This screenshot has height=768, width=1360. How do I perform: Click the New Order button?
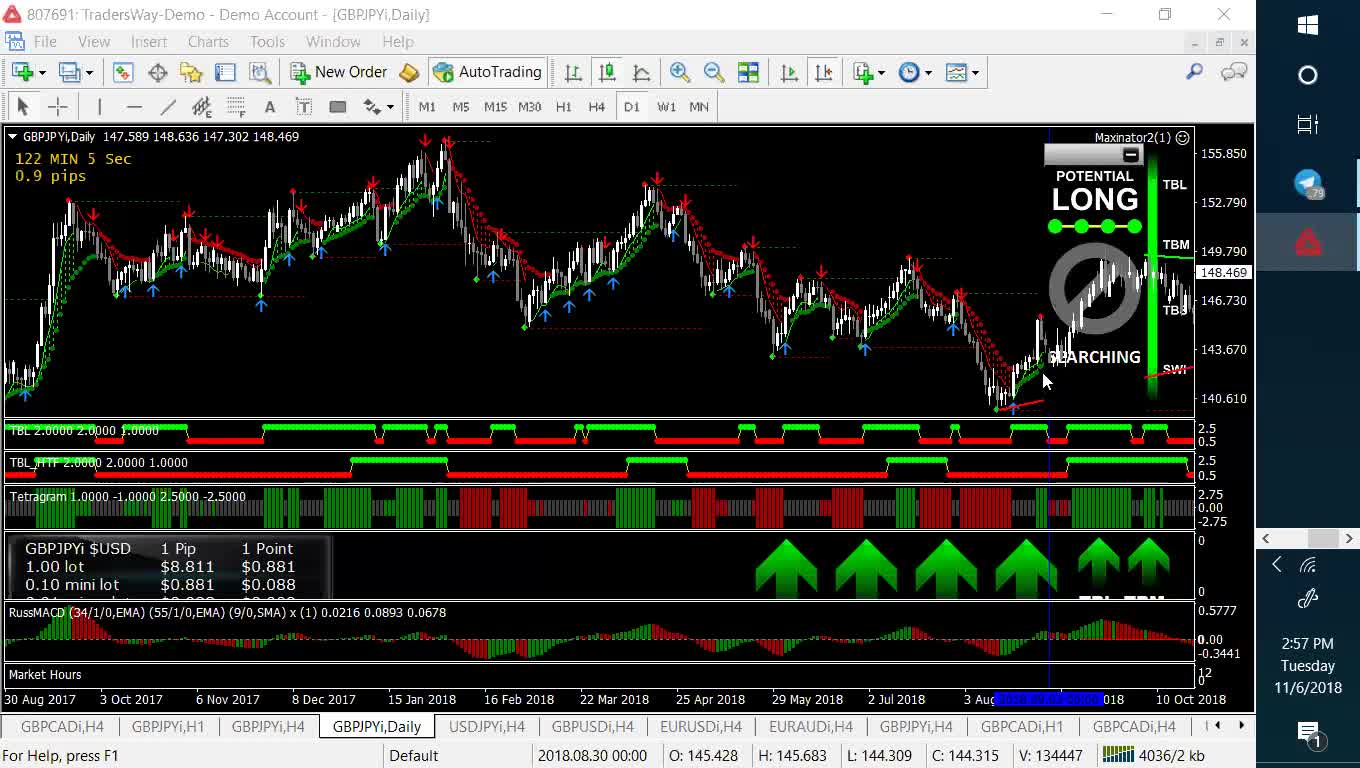(338, 72)
